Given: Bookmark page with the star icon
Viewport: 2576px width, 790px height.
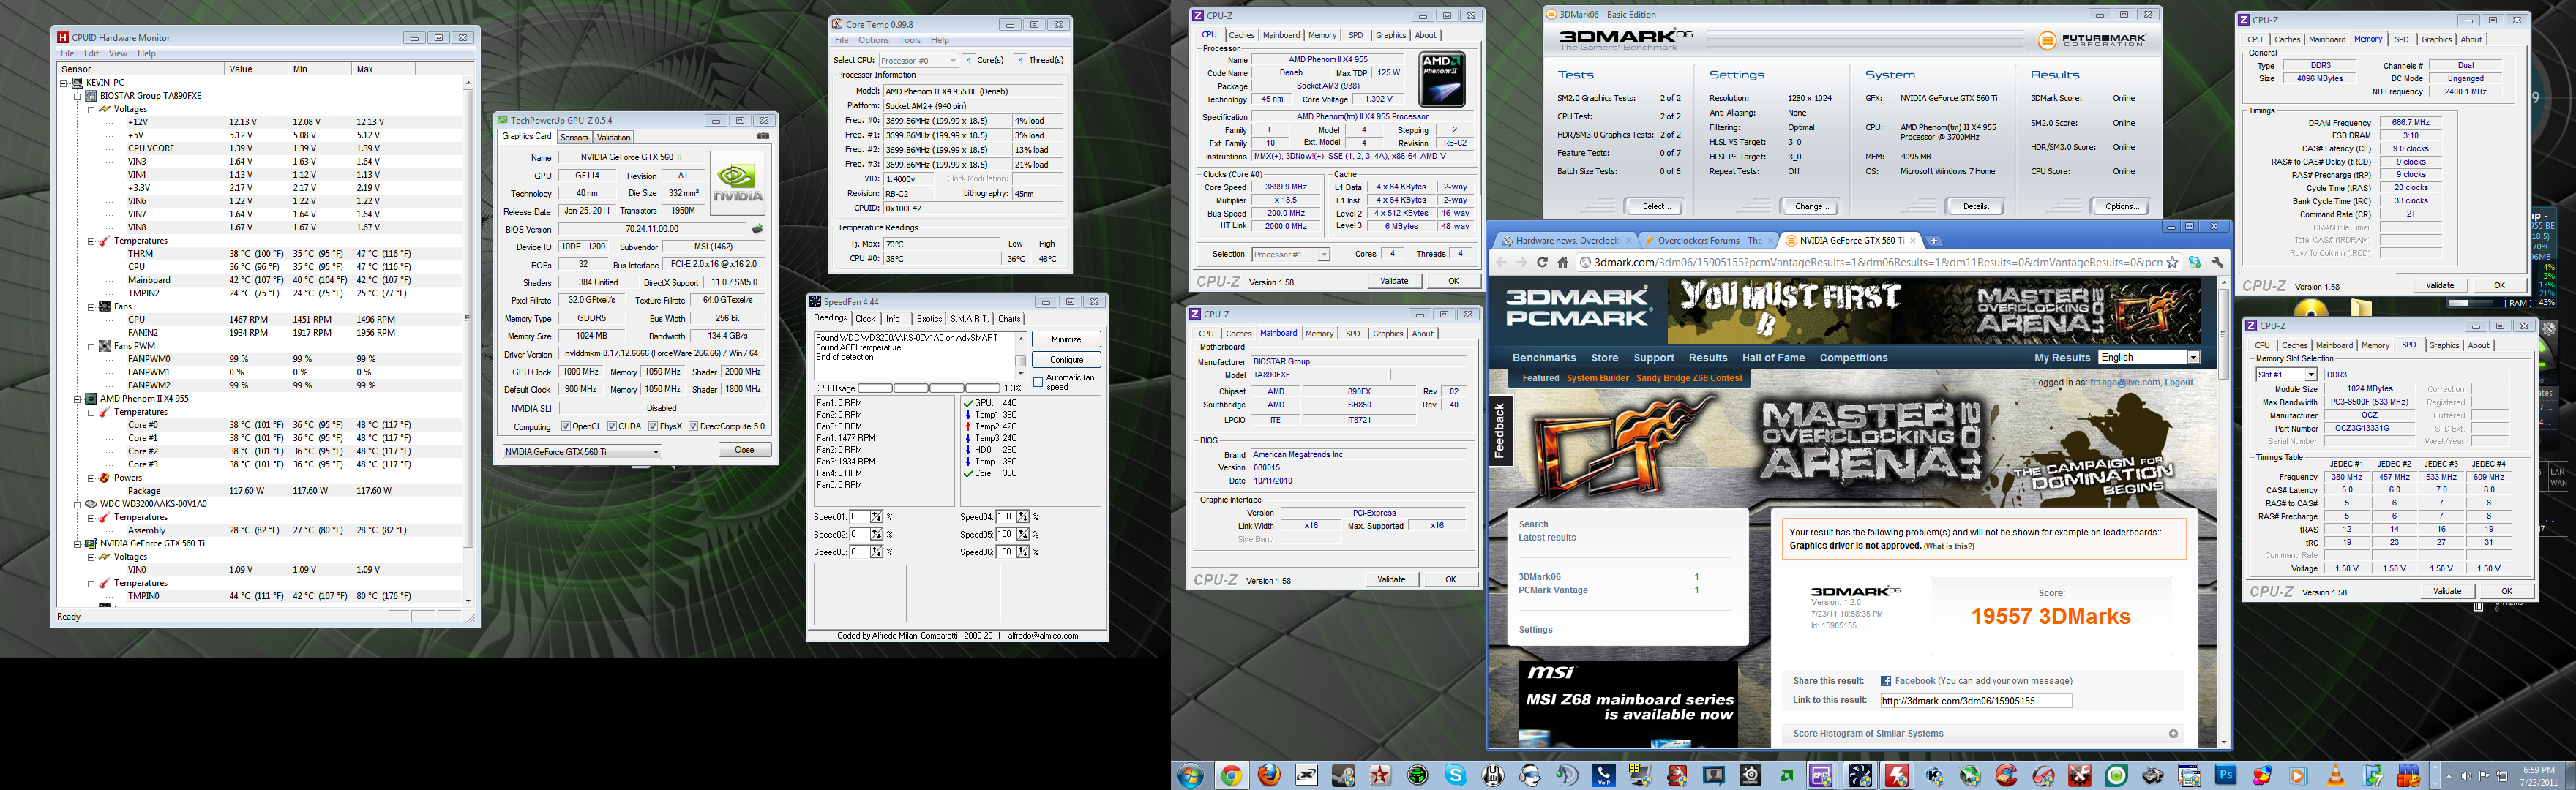Looking at the screenshot, I should click(x=2172, y=262).
